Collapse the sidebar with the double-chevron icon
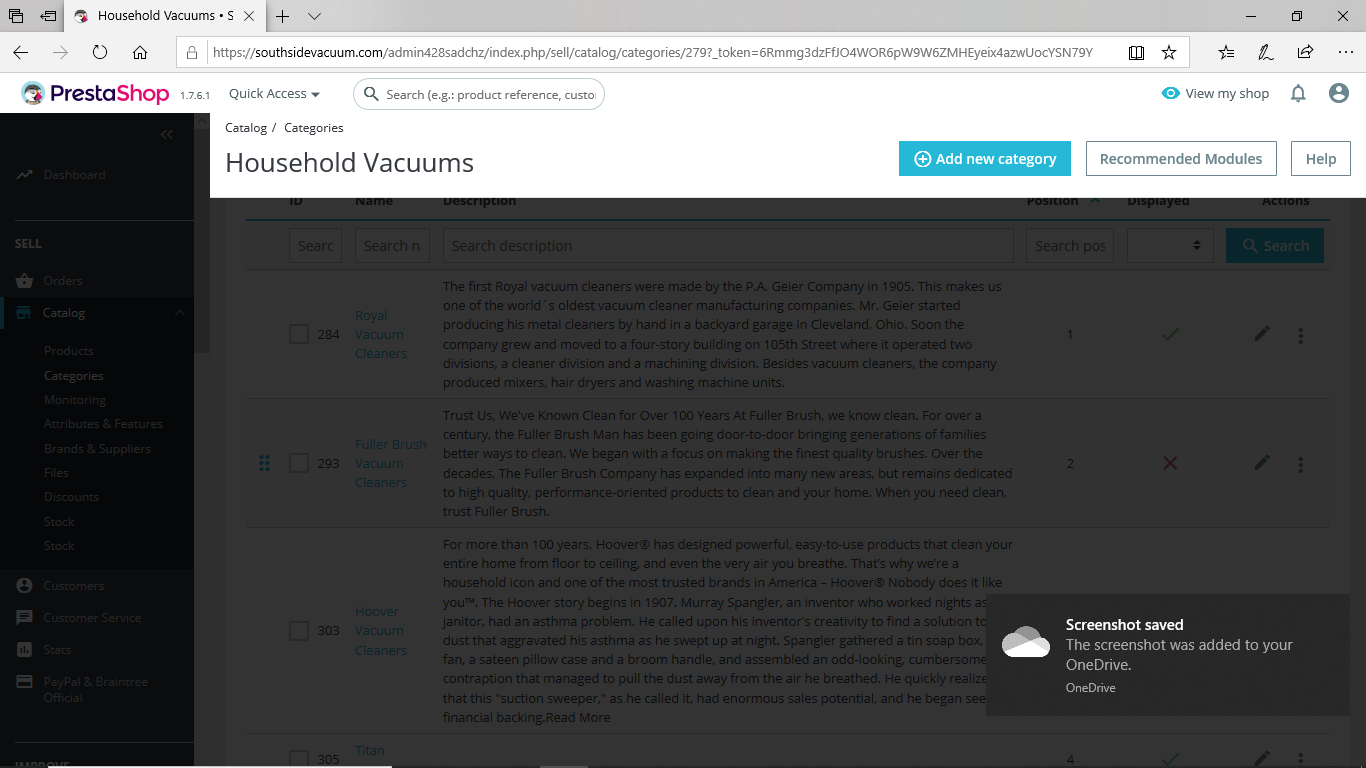 pyautogui.click(x=167, y=135)
